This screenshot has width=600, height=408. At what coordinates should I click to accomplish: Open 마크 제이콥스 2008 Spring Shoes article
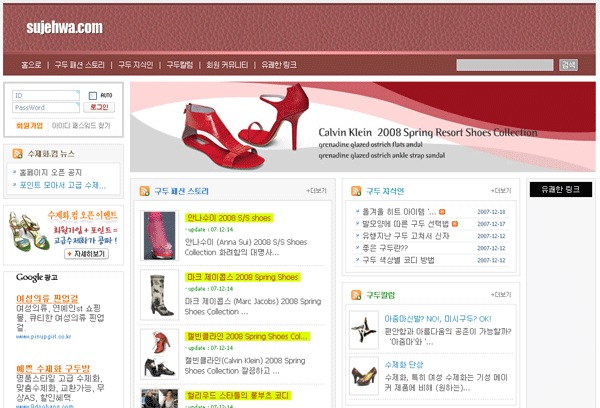point(243,277)
